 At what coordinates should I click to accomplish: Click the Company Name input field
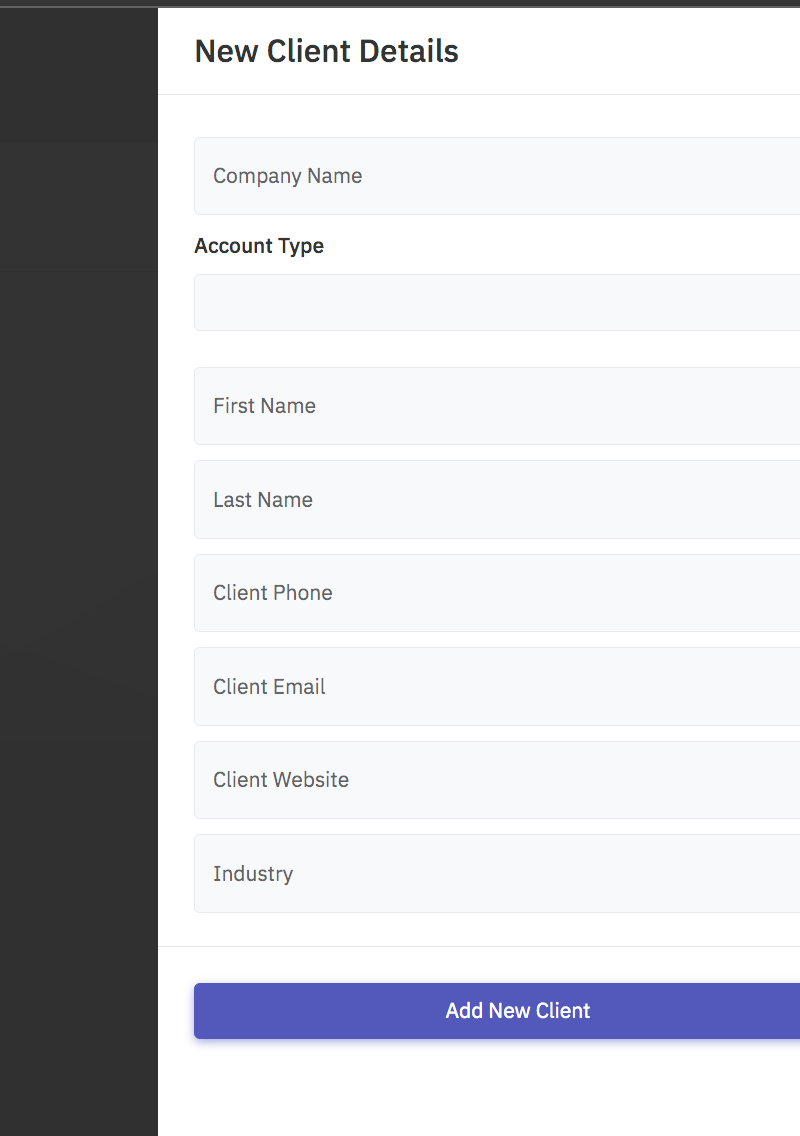tap(497, 176)
